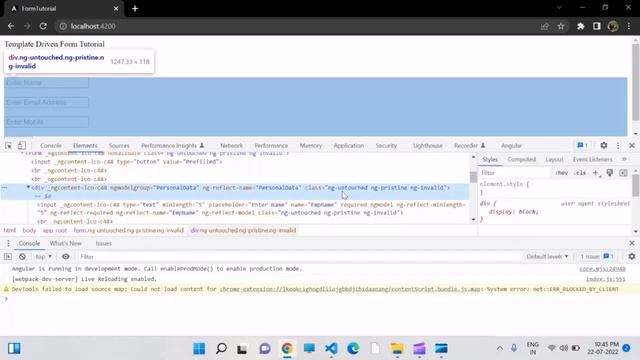Switch to the Console panel tab
Image resolution: width=640 pixels, height=360 pixels.
51,145
